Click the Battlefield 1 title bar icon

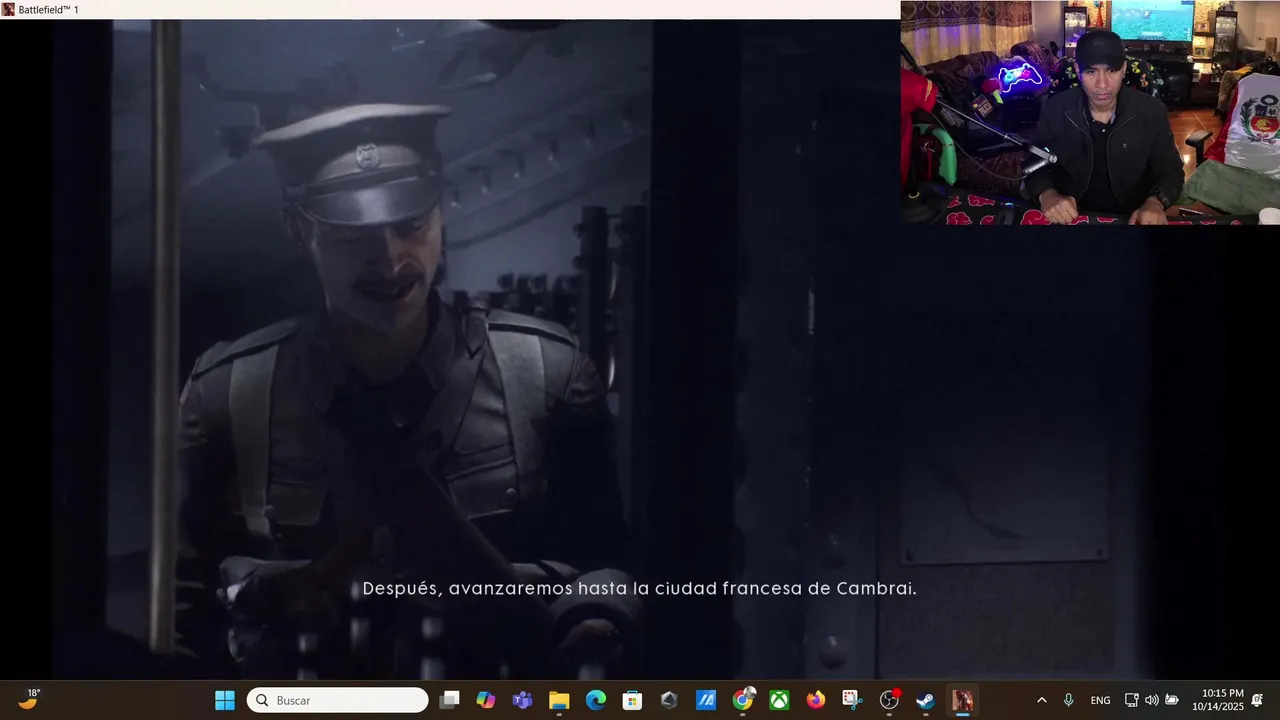coord(8,9)
